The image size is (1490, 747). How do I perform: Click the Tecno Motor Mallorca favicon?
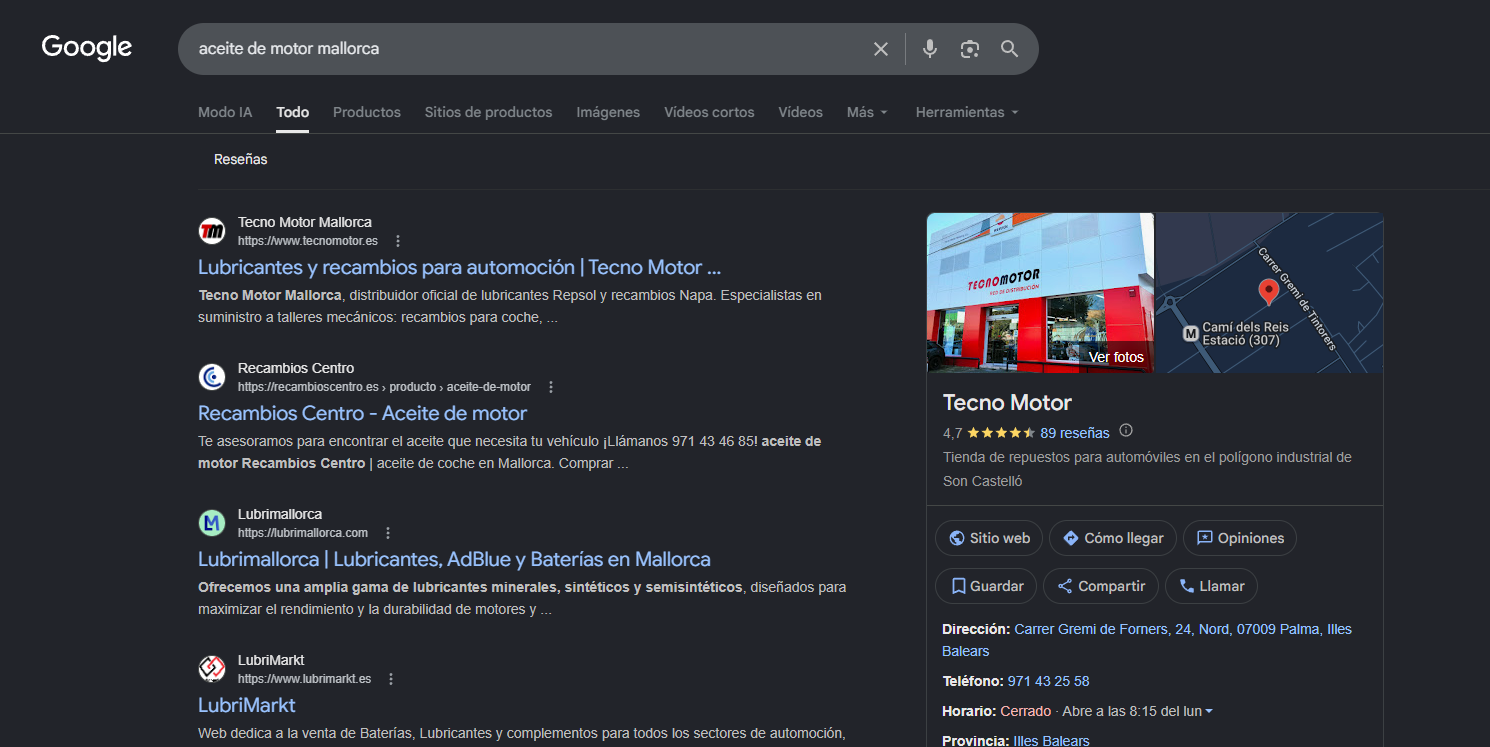click(x=212, y=231)
